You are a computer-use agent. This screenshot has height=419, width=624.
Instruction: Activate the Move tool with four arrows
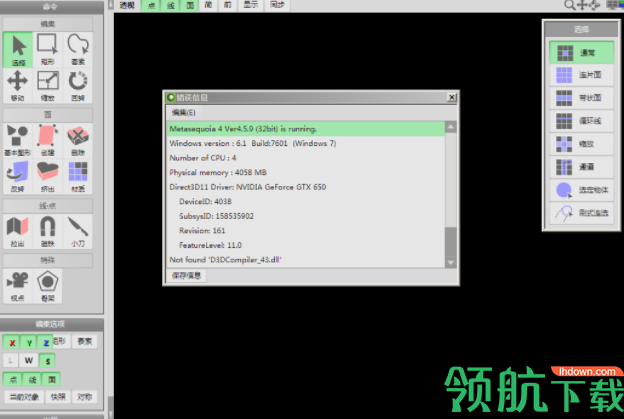pyautogui.click(x=18, y=86)
